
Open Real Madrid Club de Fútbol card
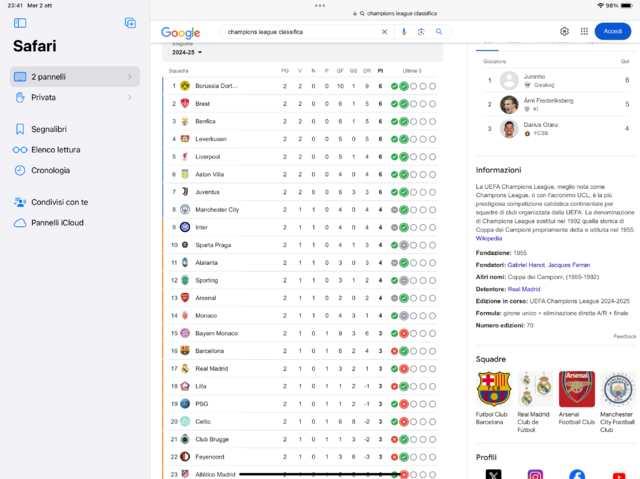click(x=535, y=402)
